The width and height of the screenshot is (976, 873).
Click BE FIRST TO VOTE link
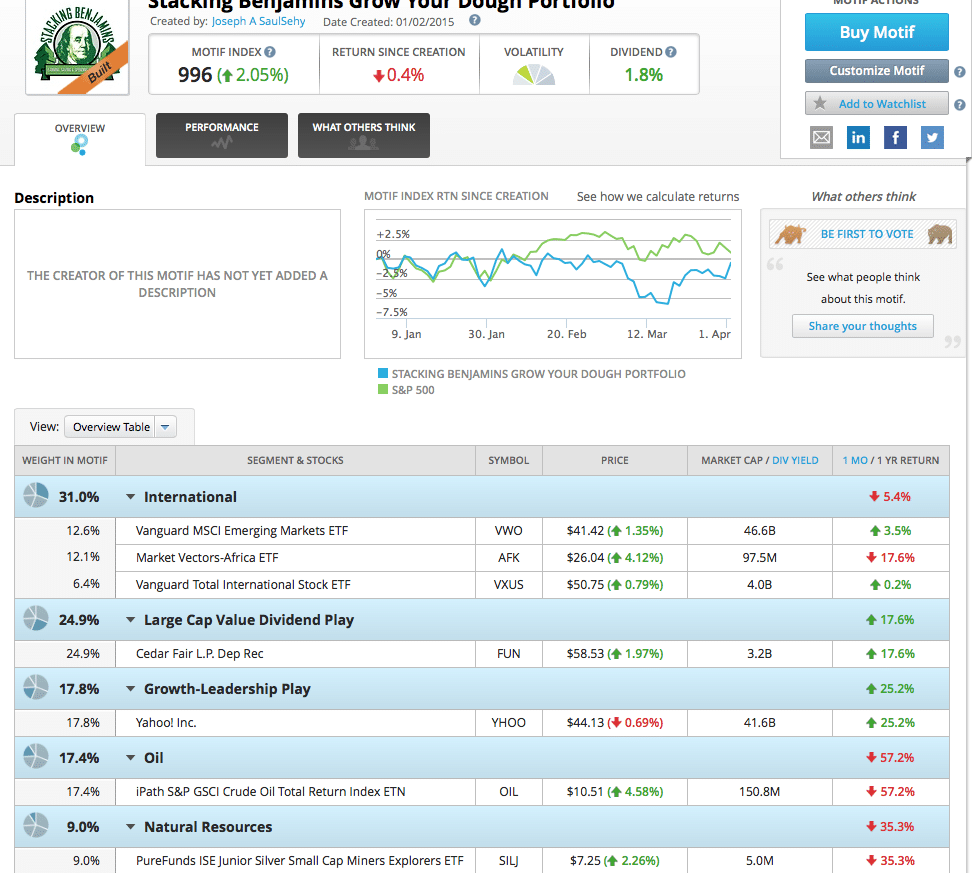coord(867,234)
